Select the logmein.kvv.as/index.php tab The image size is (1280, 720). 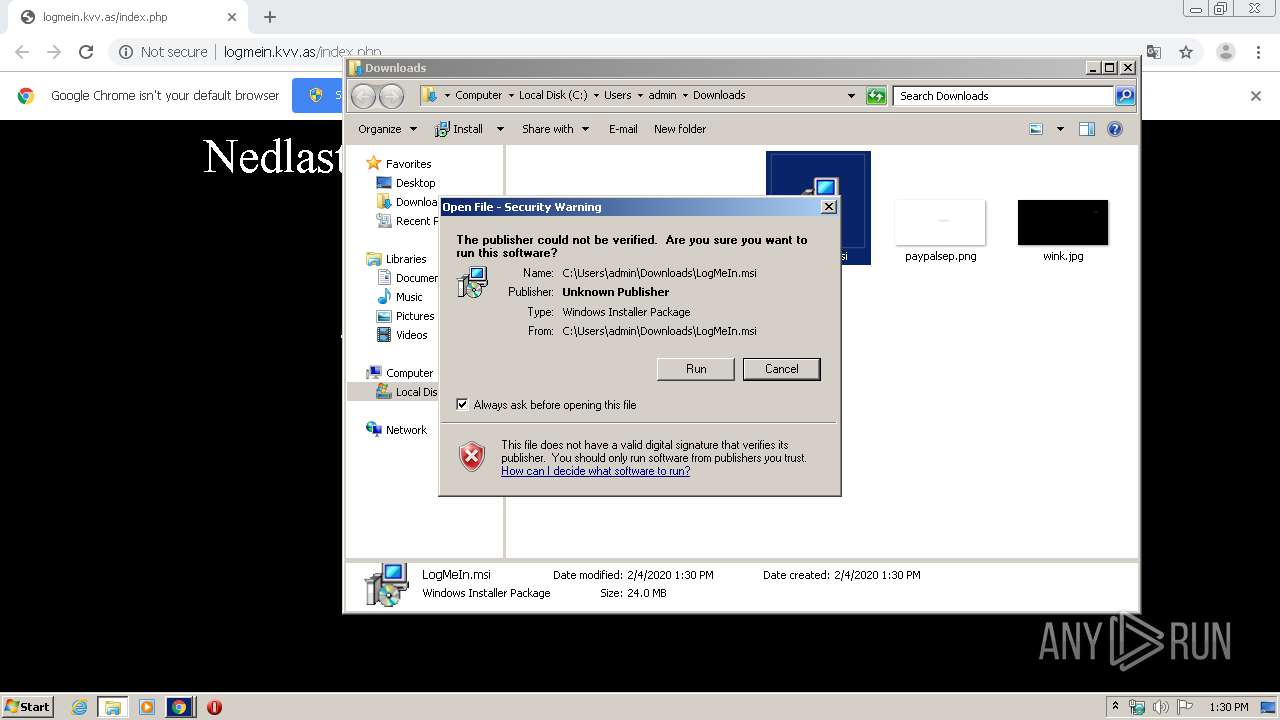coord(125,17)
